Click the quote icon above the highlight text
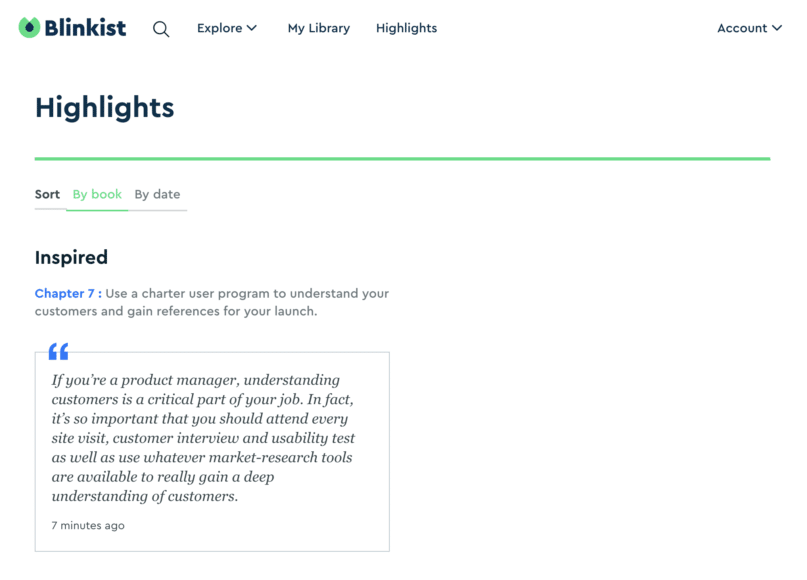This screenshot has width=807, height=580. point(57,351)
